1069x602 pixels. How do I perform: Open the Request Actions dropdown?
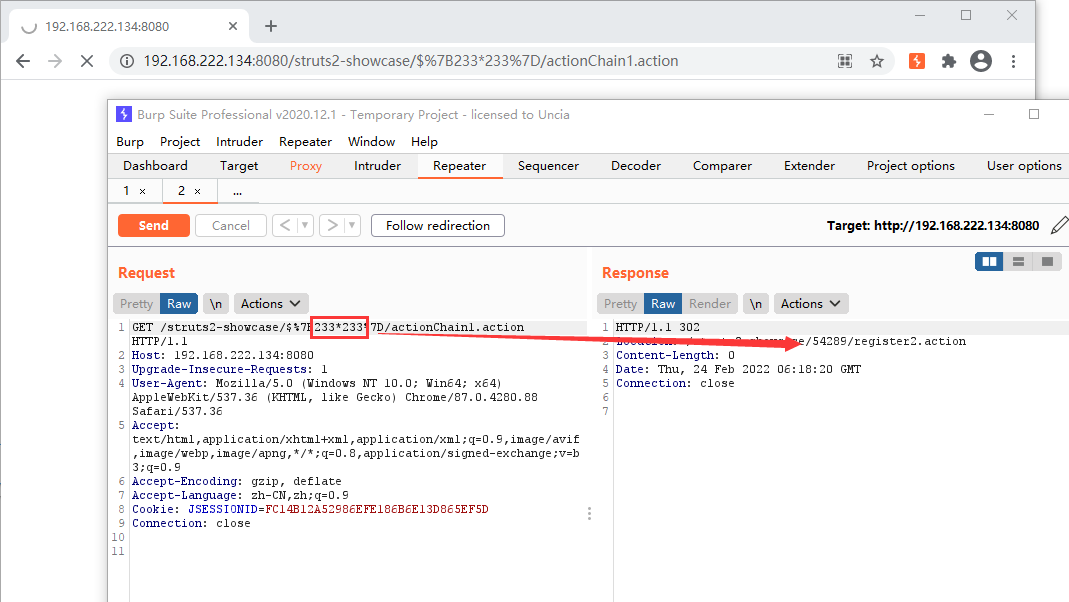tap(271, 303)
